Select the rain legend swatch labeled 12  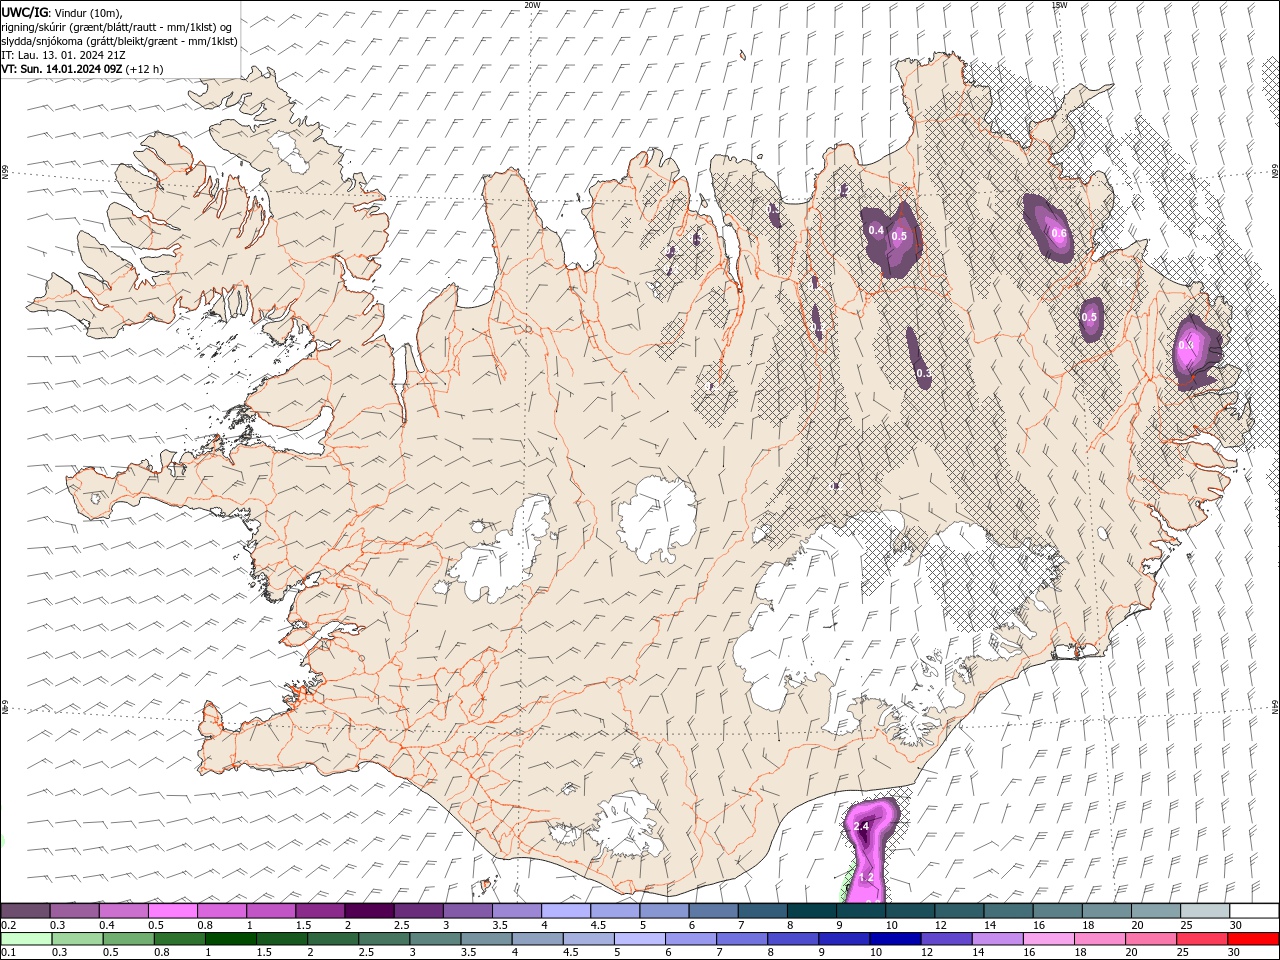pos(946,939)
